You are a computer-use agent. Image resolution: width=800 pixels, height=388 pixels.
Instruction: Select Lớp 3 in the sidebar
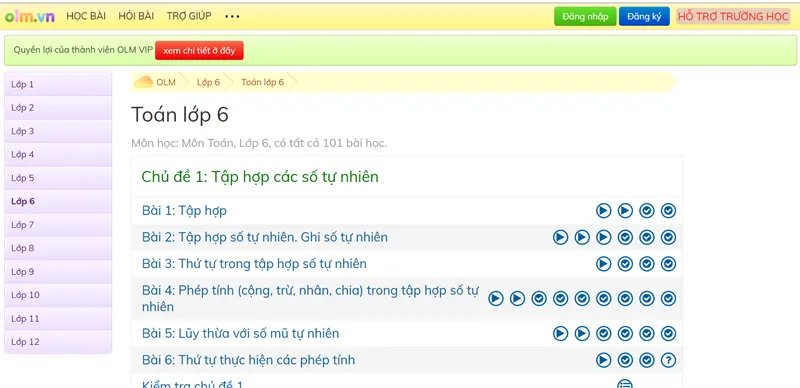click(x=58, y=131)
